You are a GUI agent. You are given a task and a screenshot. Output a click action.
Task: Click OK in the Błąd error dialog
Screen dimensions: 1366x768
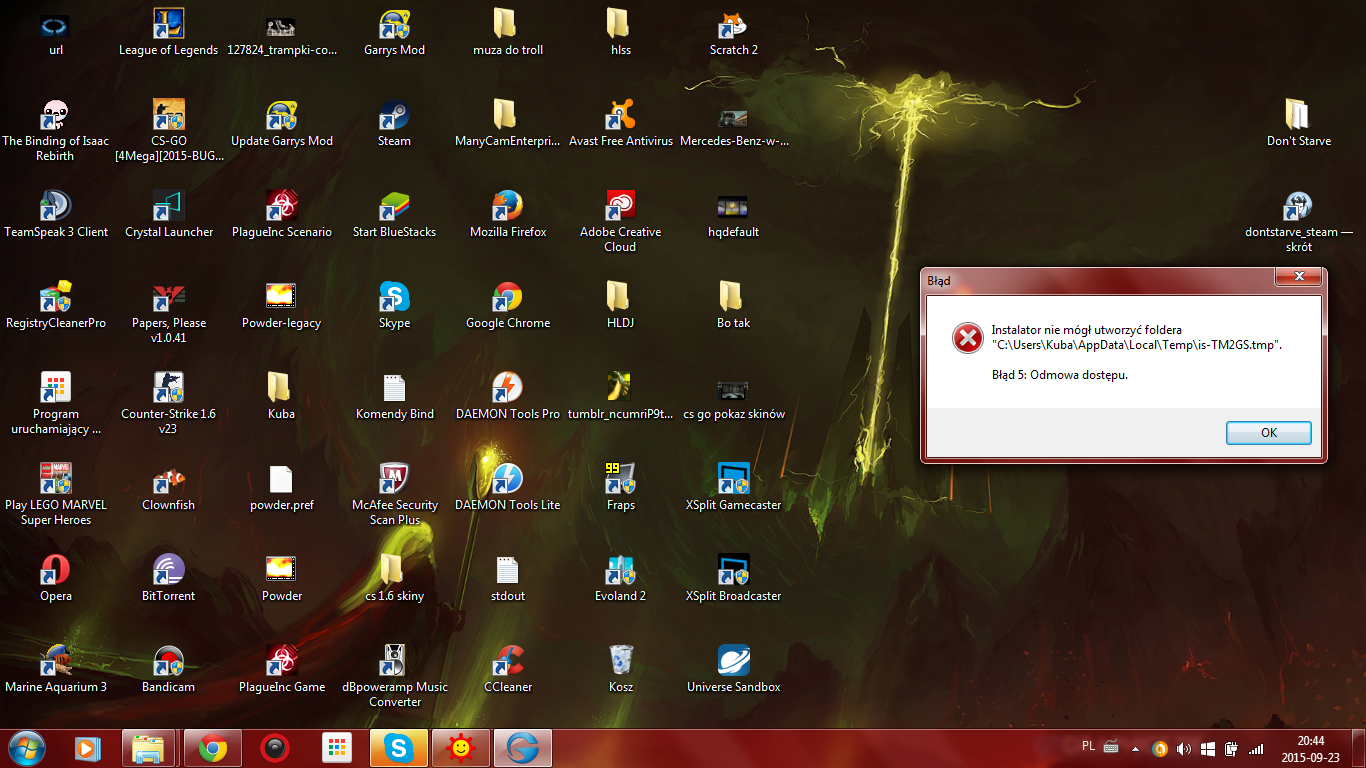point(1268,433)
